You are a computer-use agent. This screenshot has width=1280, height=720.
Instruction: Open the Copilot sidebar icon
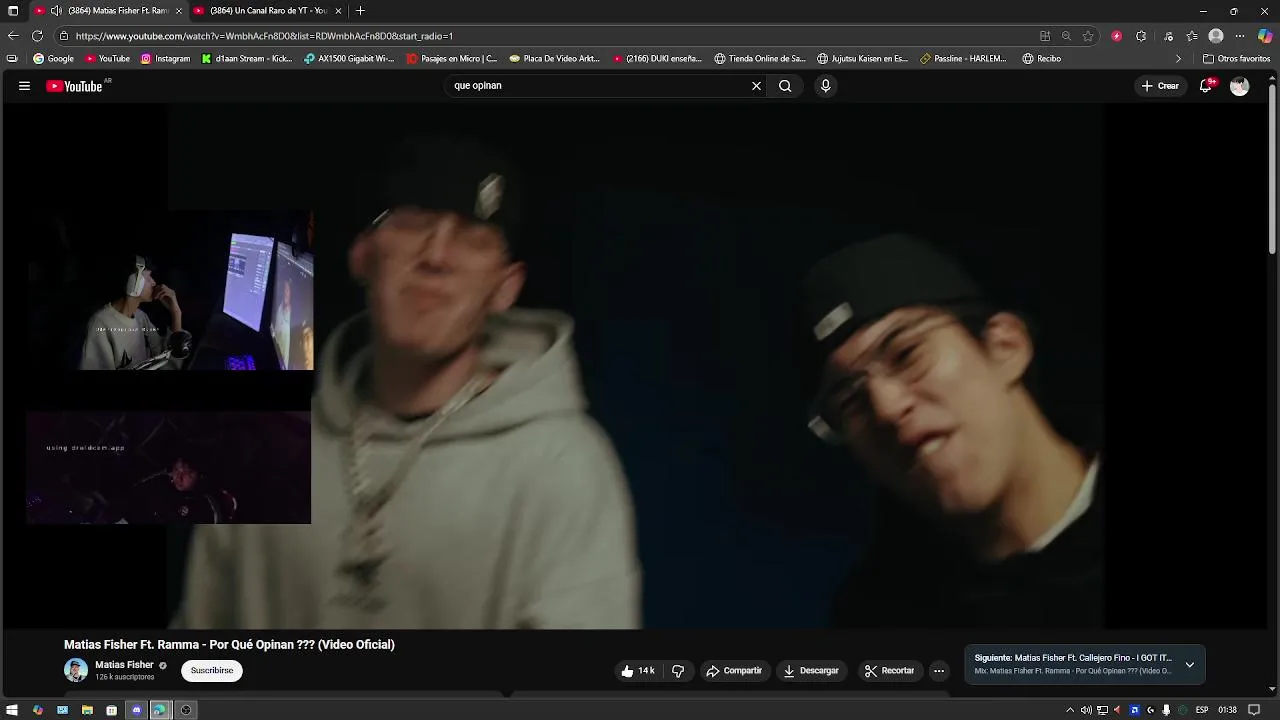[x=1265, y=36]
